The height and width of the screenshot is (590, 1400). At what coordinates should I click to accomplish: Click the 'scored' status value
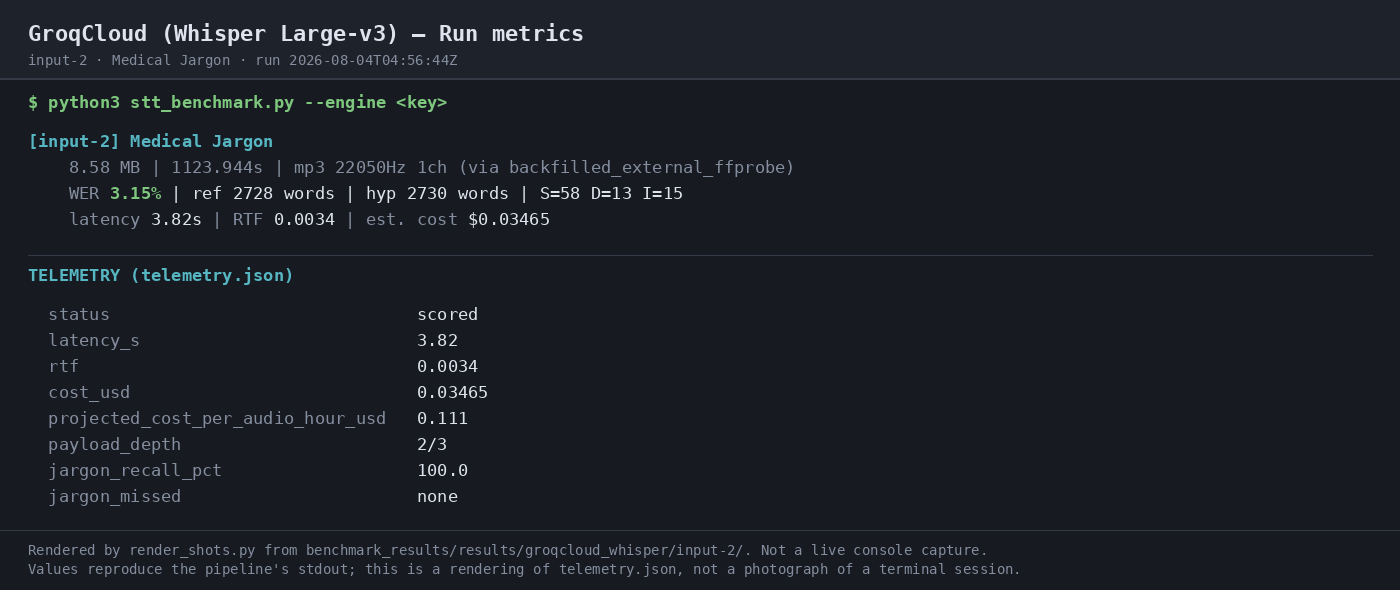point(447,315)
